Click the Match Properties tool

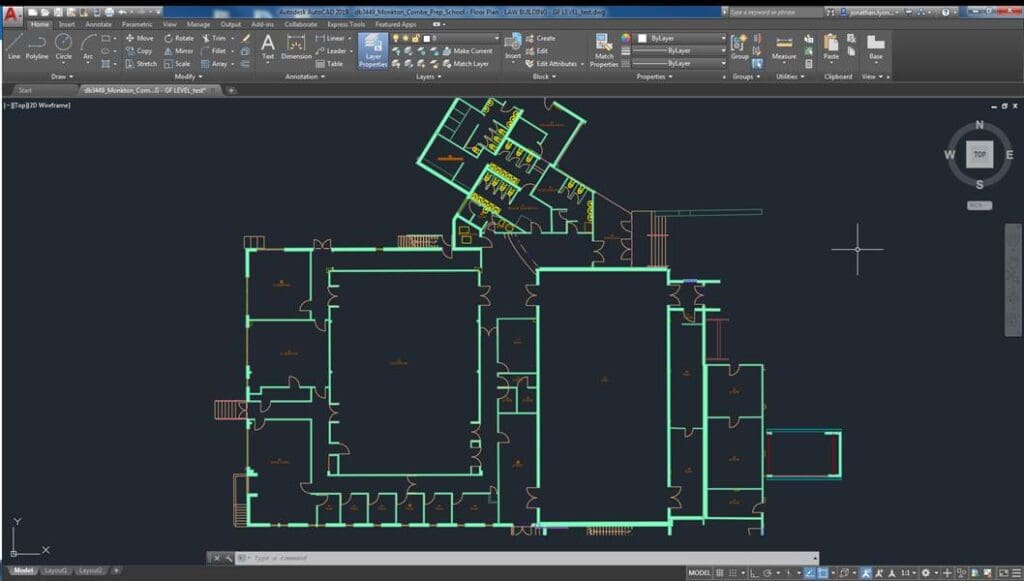(604, 50)
